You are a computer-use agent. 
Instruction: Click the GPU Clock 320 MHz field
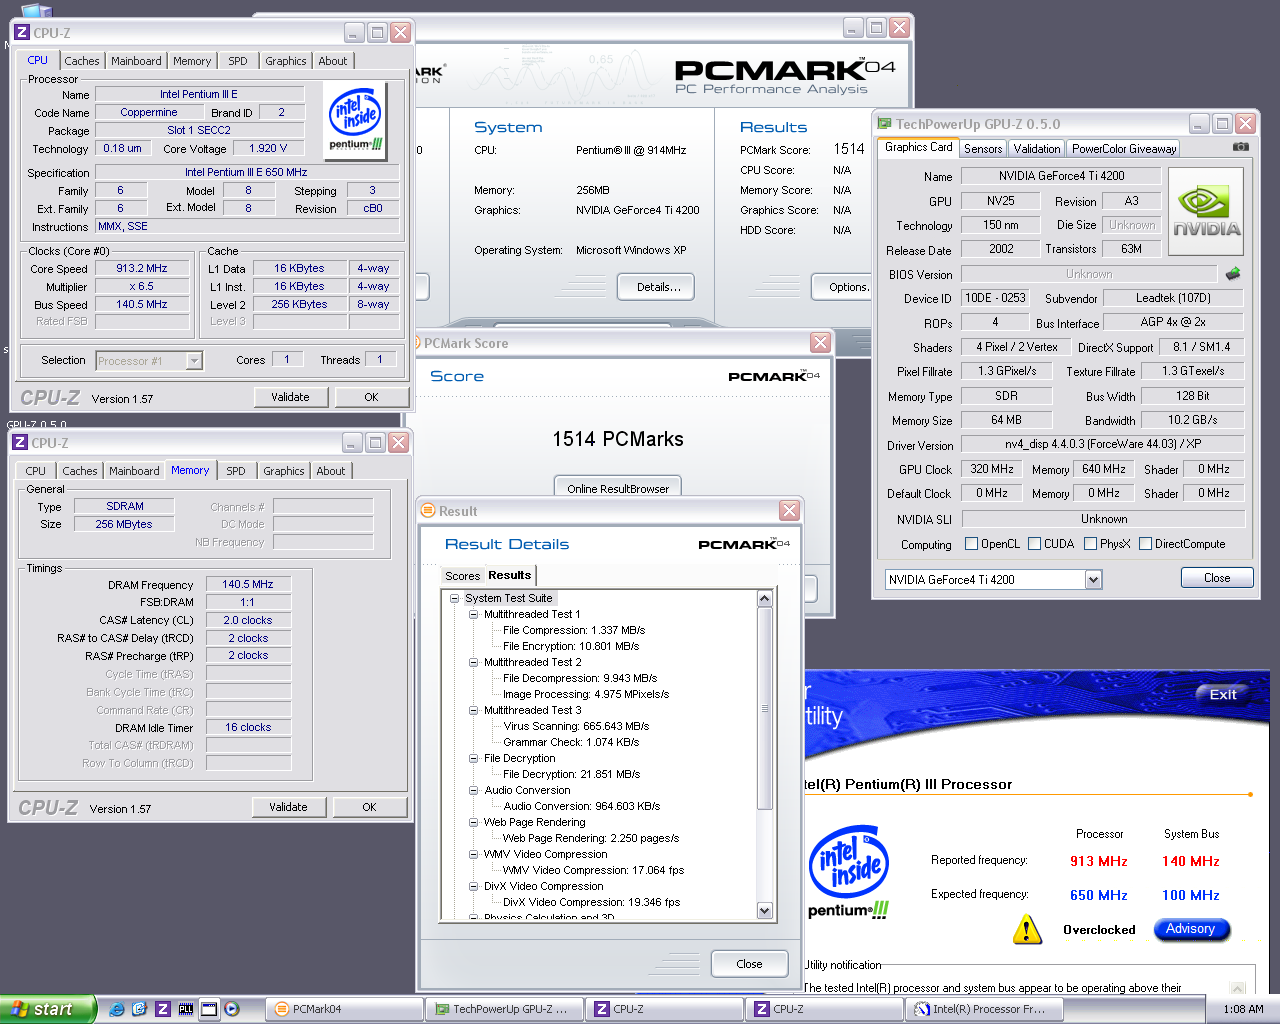click(992, 469)
